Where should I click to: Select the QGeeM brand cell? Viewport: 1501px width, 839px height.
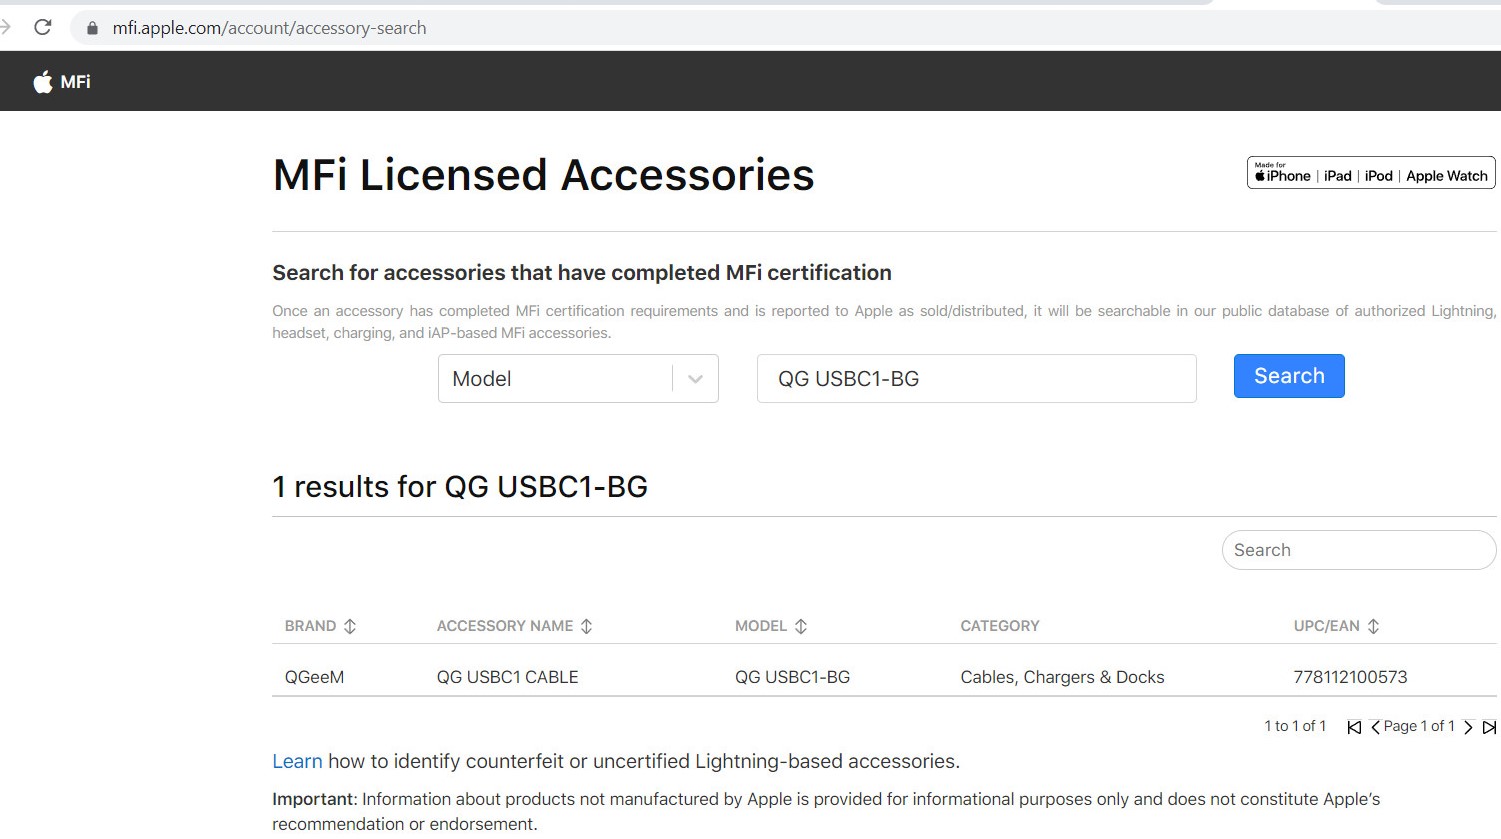click(x=314, y=677)
